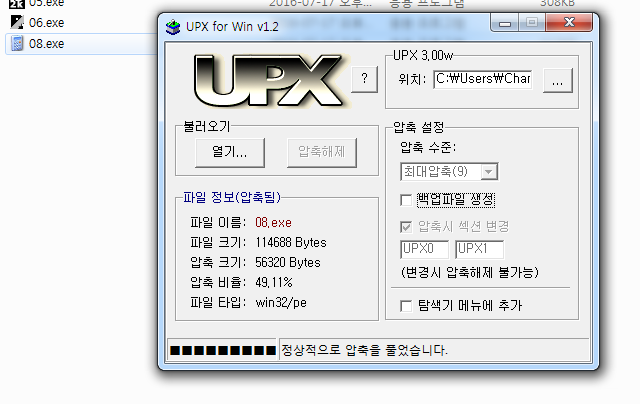Minimize the UPX for Win window

pos(504,23)
